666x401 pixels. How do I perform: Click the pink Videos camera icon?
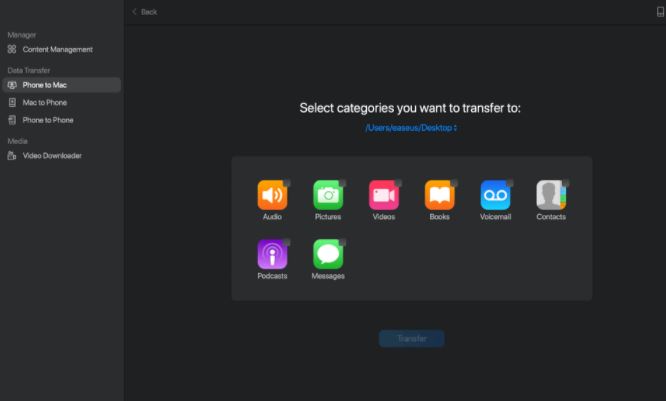(x=383, y=195)
